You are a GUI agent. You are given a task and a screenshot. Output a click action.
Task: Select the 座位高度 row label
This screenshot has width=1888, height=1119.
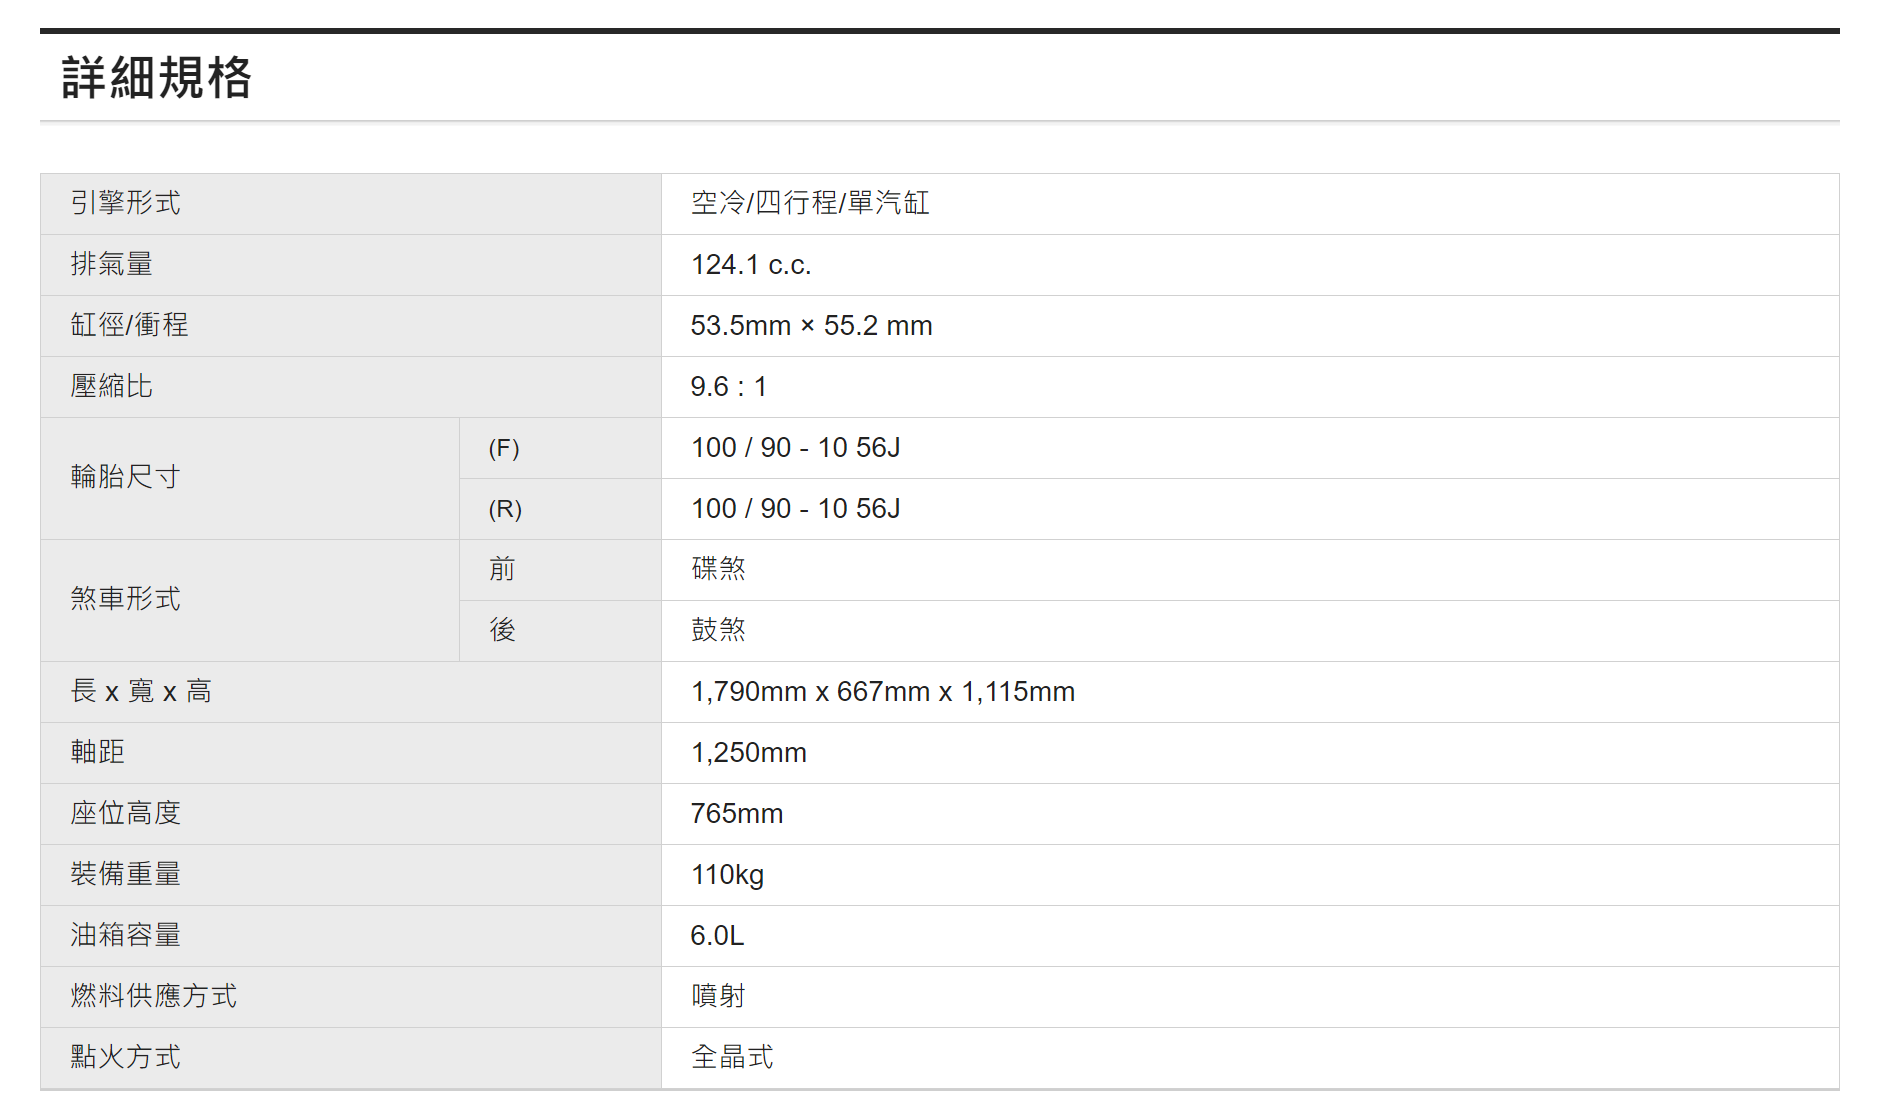[126, 814]
